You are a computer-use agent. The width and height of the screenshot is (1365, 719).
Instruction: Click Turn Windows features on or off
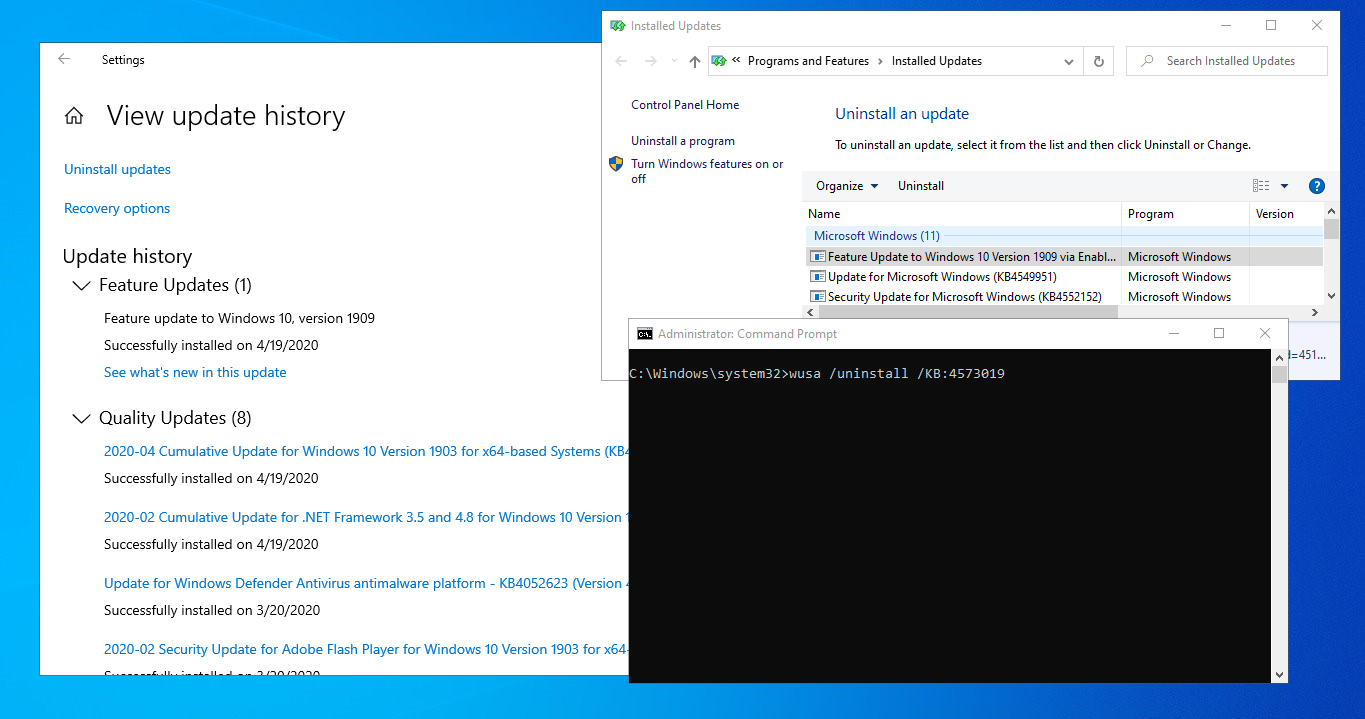[x=707, y=171]
